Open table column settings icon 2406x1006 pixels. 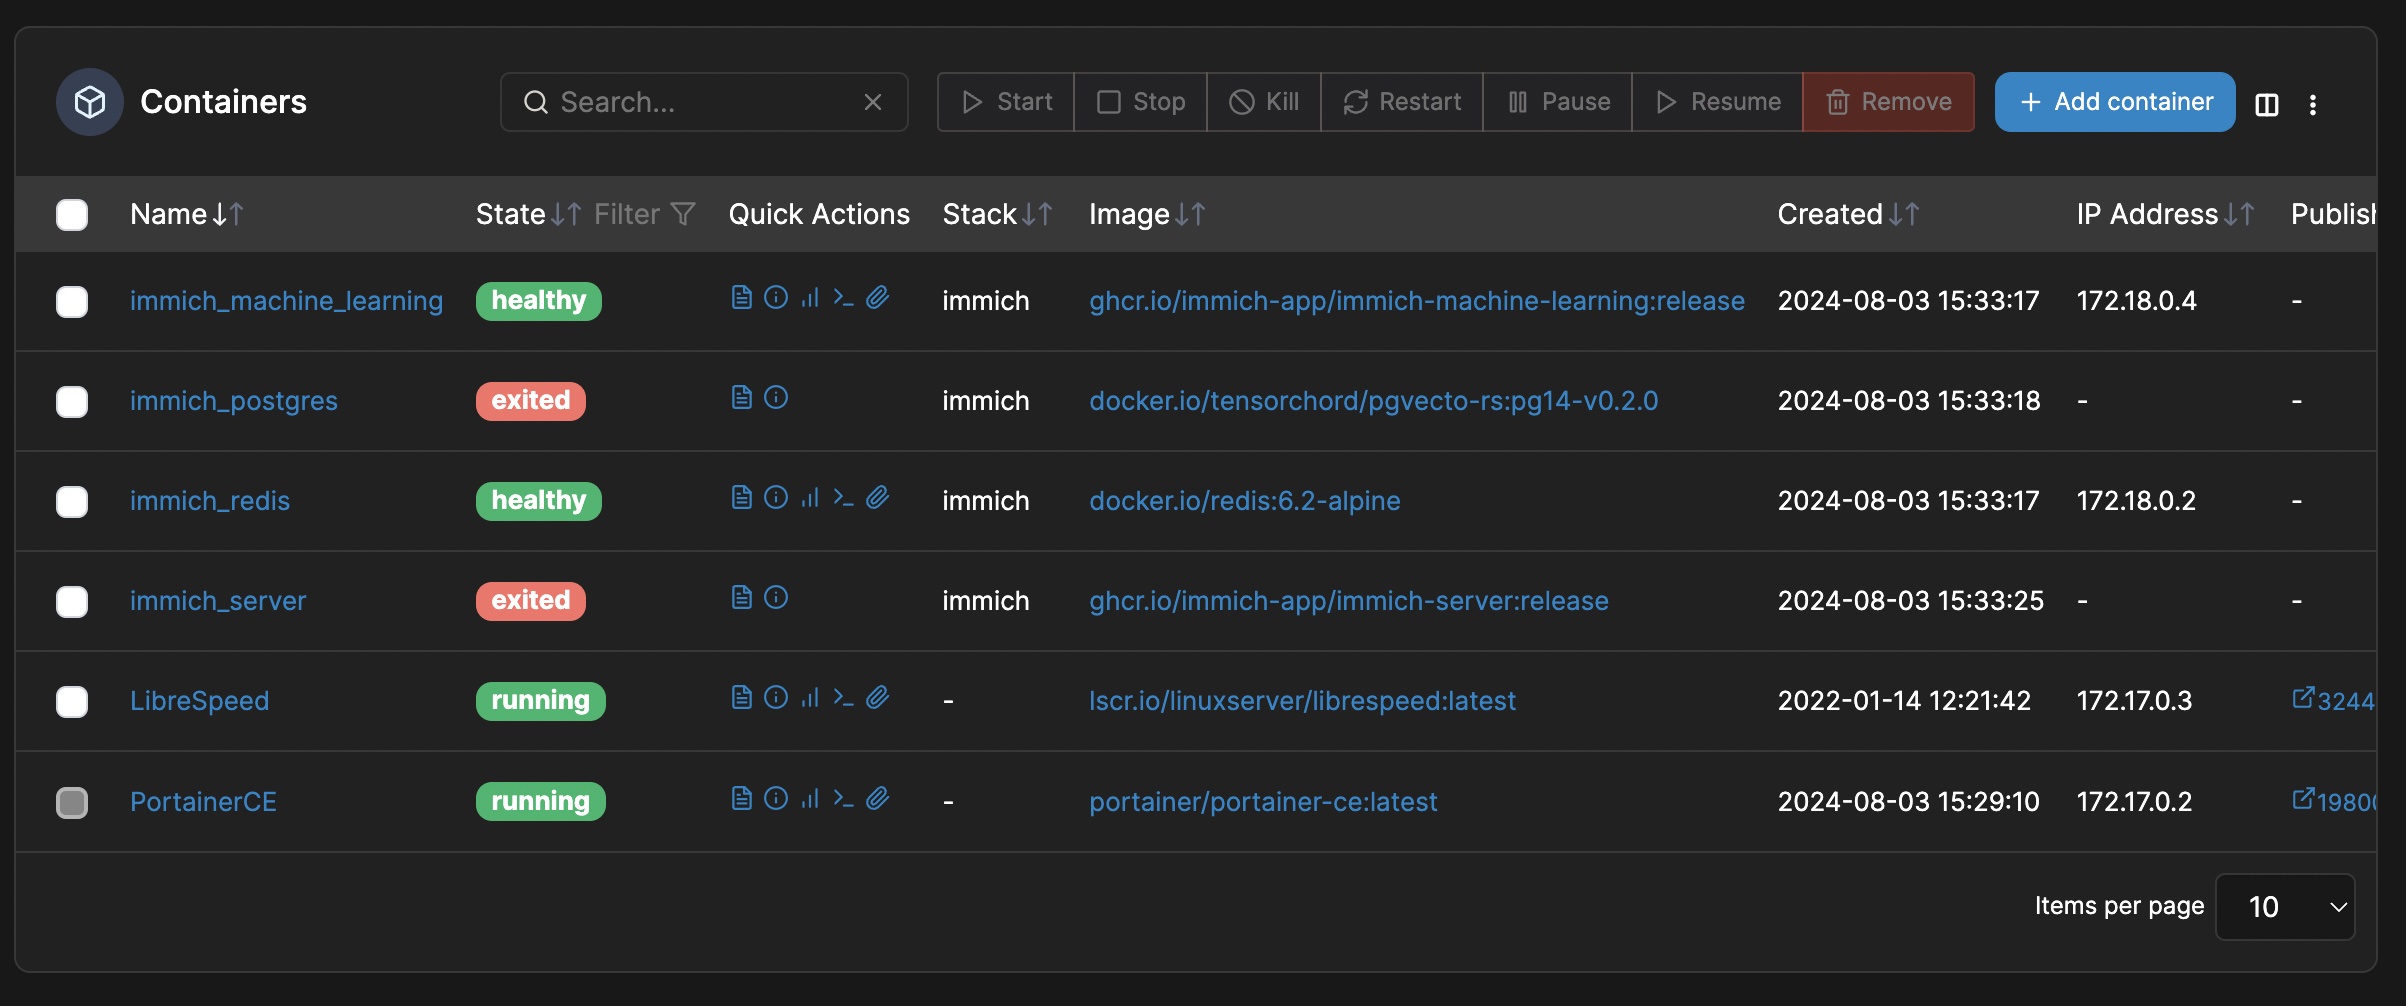[2267, 104]
